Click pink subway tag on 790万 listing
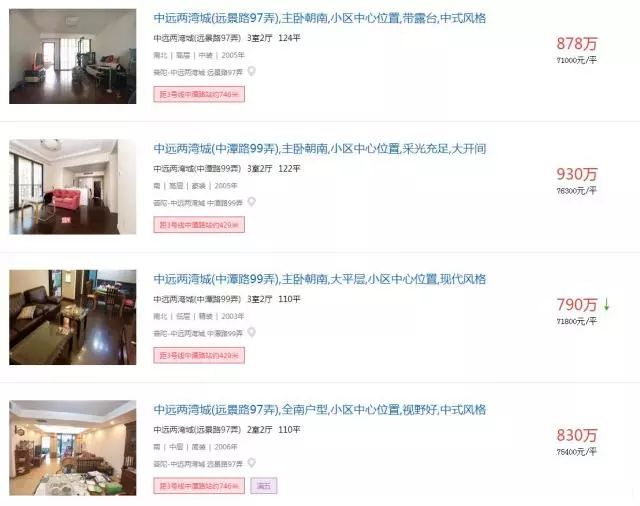640x506 pixels. pos(199,355)
